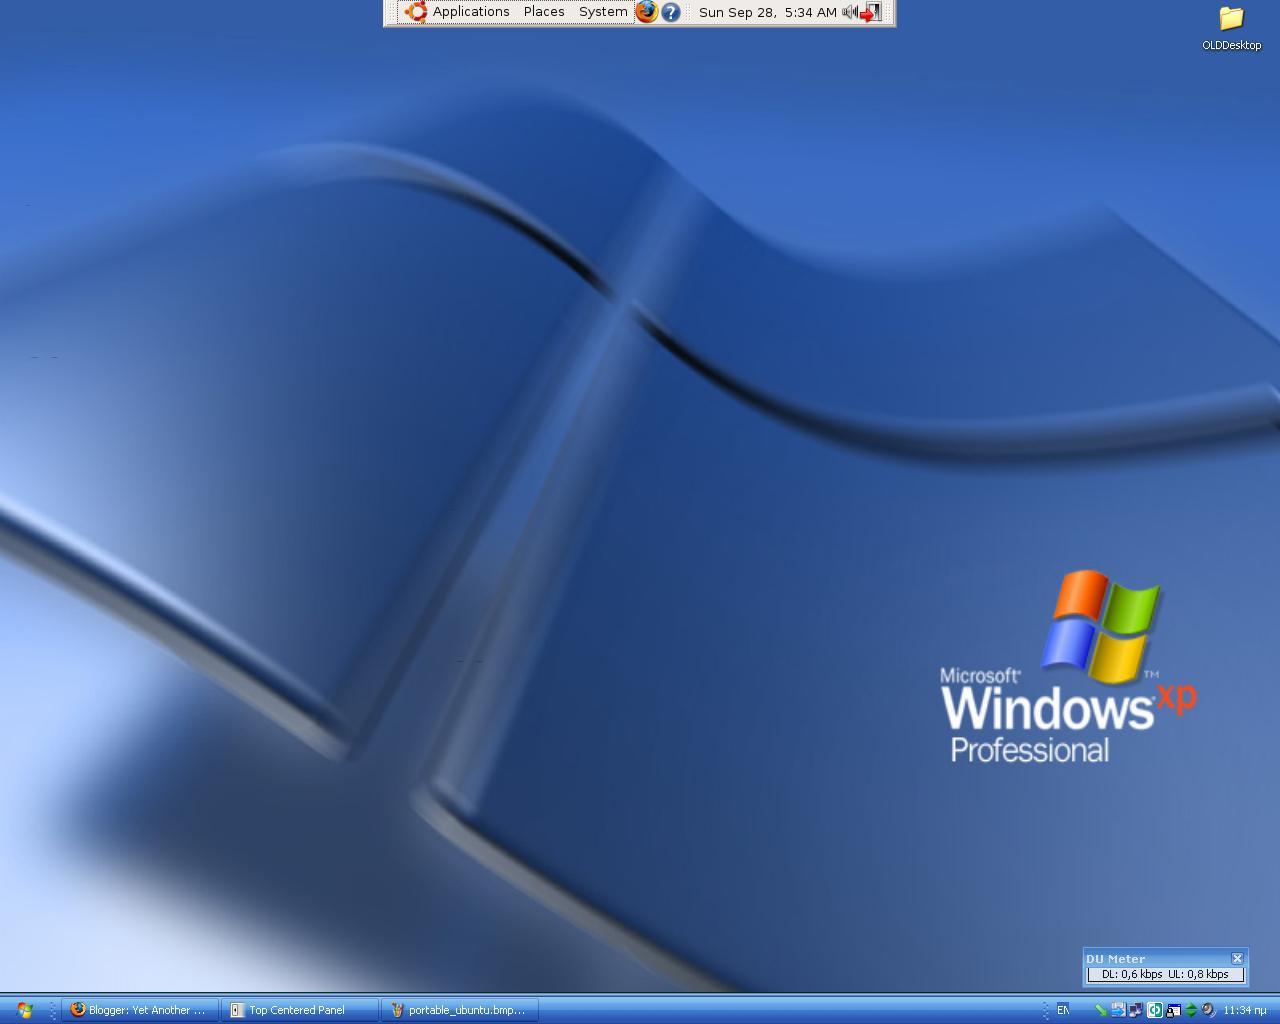Switch to portable_ubuntu.bmp taskbar window
This screenshot has height=1024, width=1280.
tap(460, 1010)
